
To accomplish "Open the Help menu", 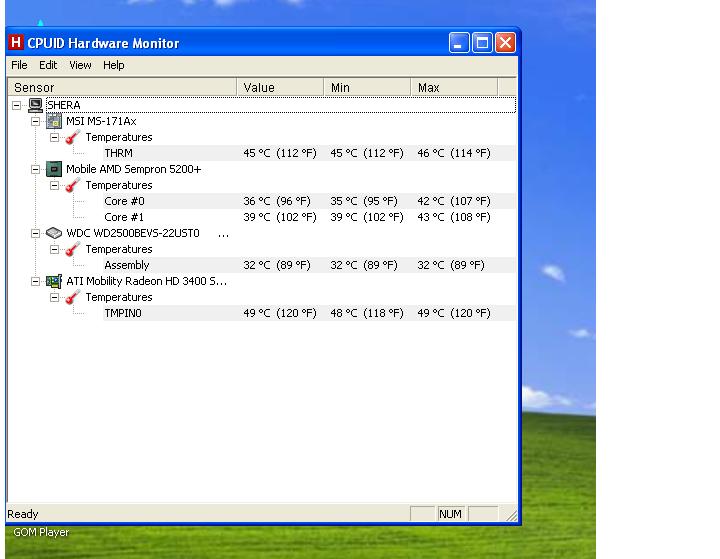I will 113,65.
